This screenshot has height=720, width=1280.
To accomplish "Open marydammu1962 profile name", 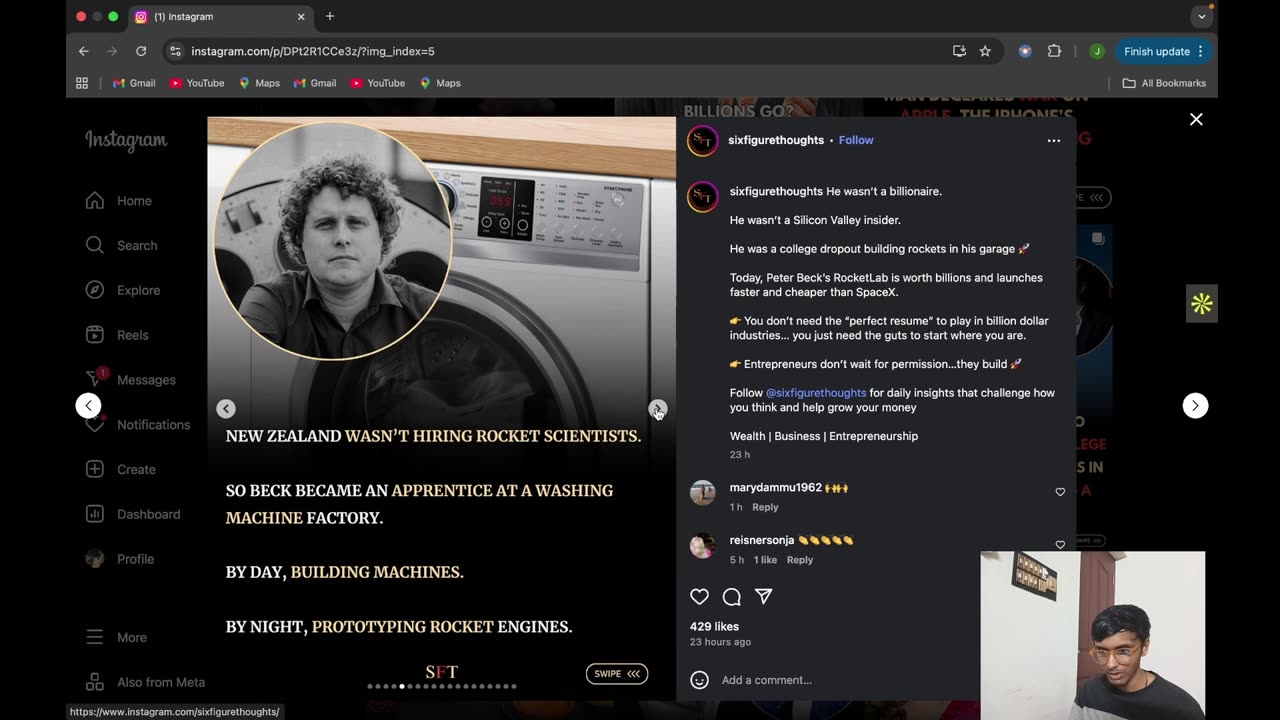I will [776, 488].
